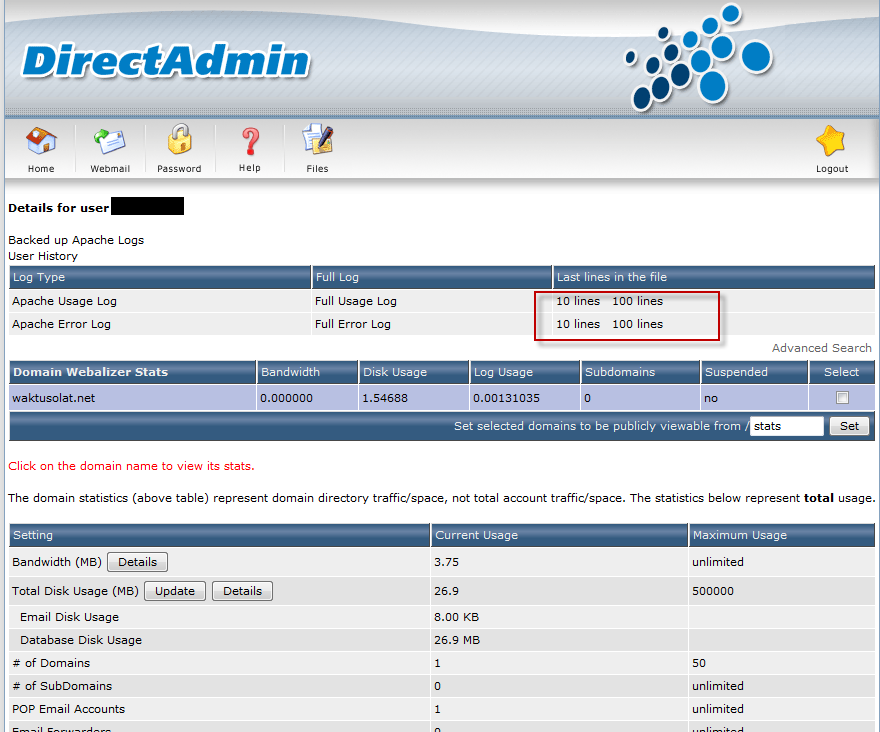Click the Password padlock icon
880x732 pixels.
point(180,139)
